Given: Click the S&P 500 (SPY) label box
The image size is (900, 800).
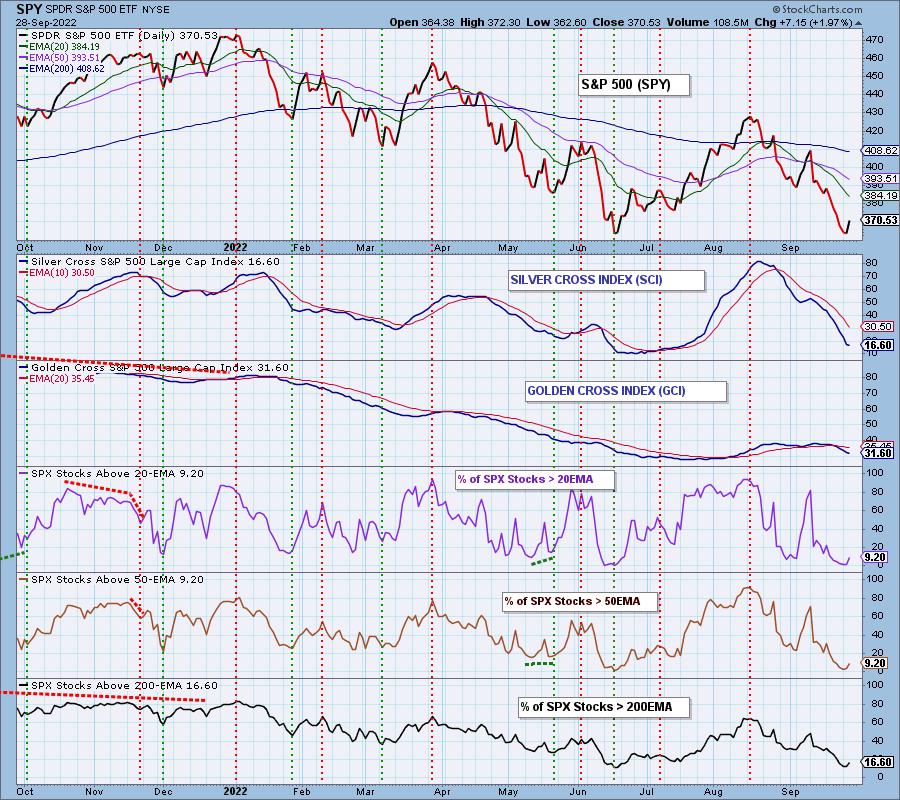Looking at the screenshot, I should [x=633, y=85].
